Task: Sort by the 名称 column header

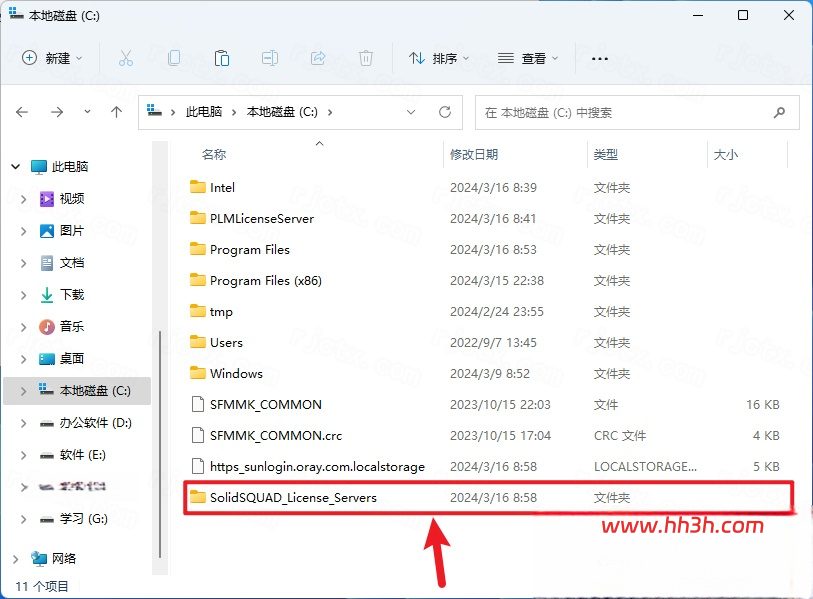Action: (x=214, y=155)
